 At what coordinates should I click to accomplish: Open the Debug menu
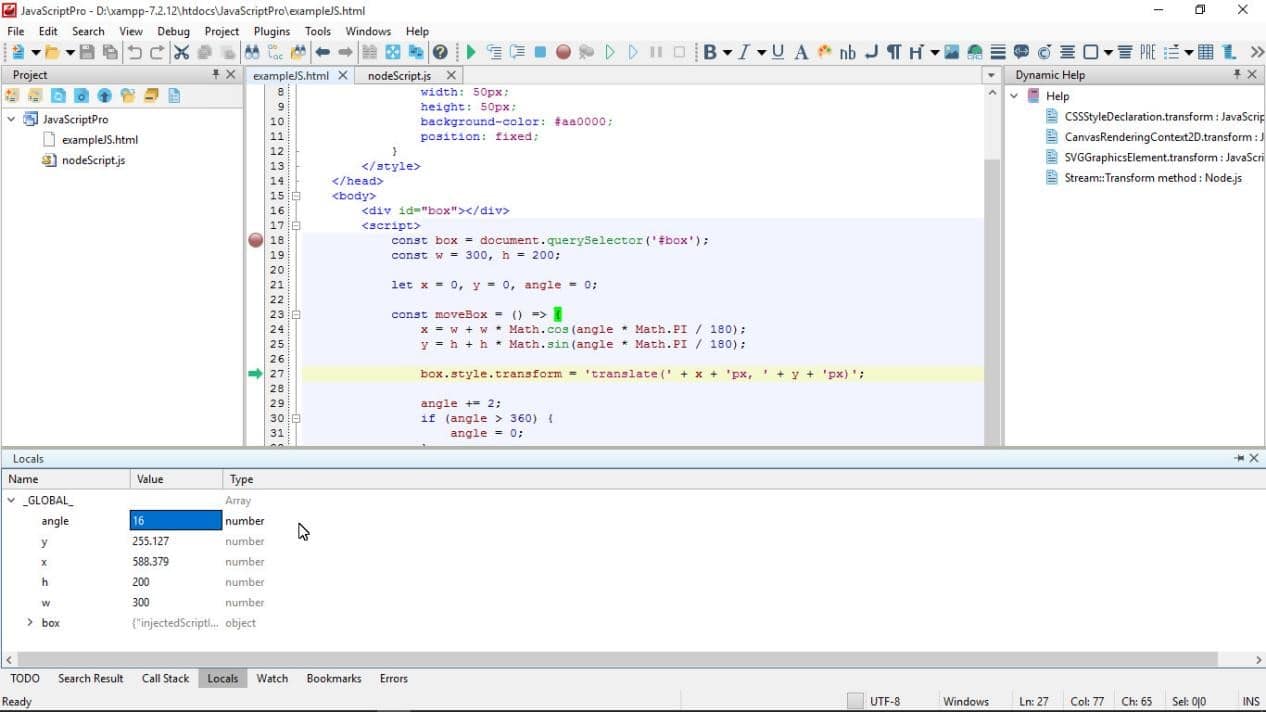pyautogui.click(x=173, y=31)
